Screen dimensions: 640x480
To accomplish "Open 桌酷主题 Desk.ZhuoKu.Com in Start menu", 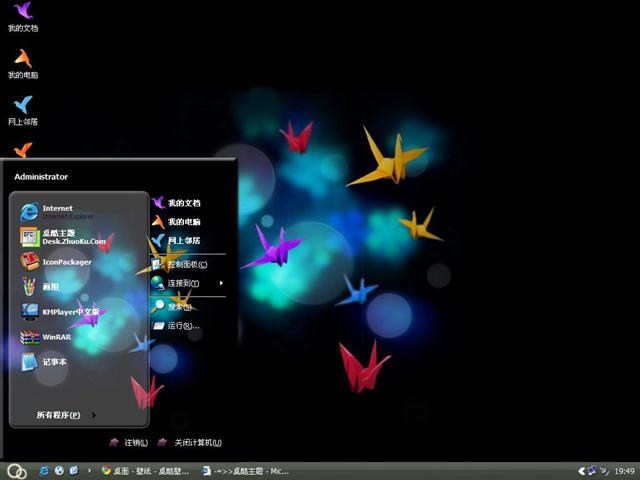I will (63, 237).
